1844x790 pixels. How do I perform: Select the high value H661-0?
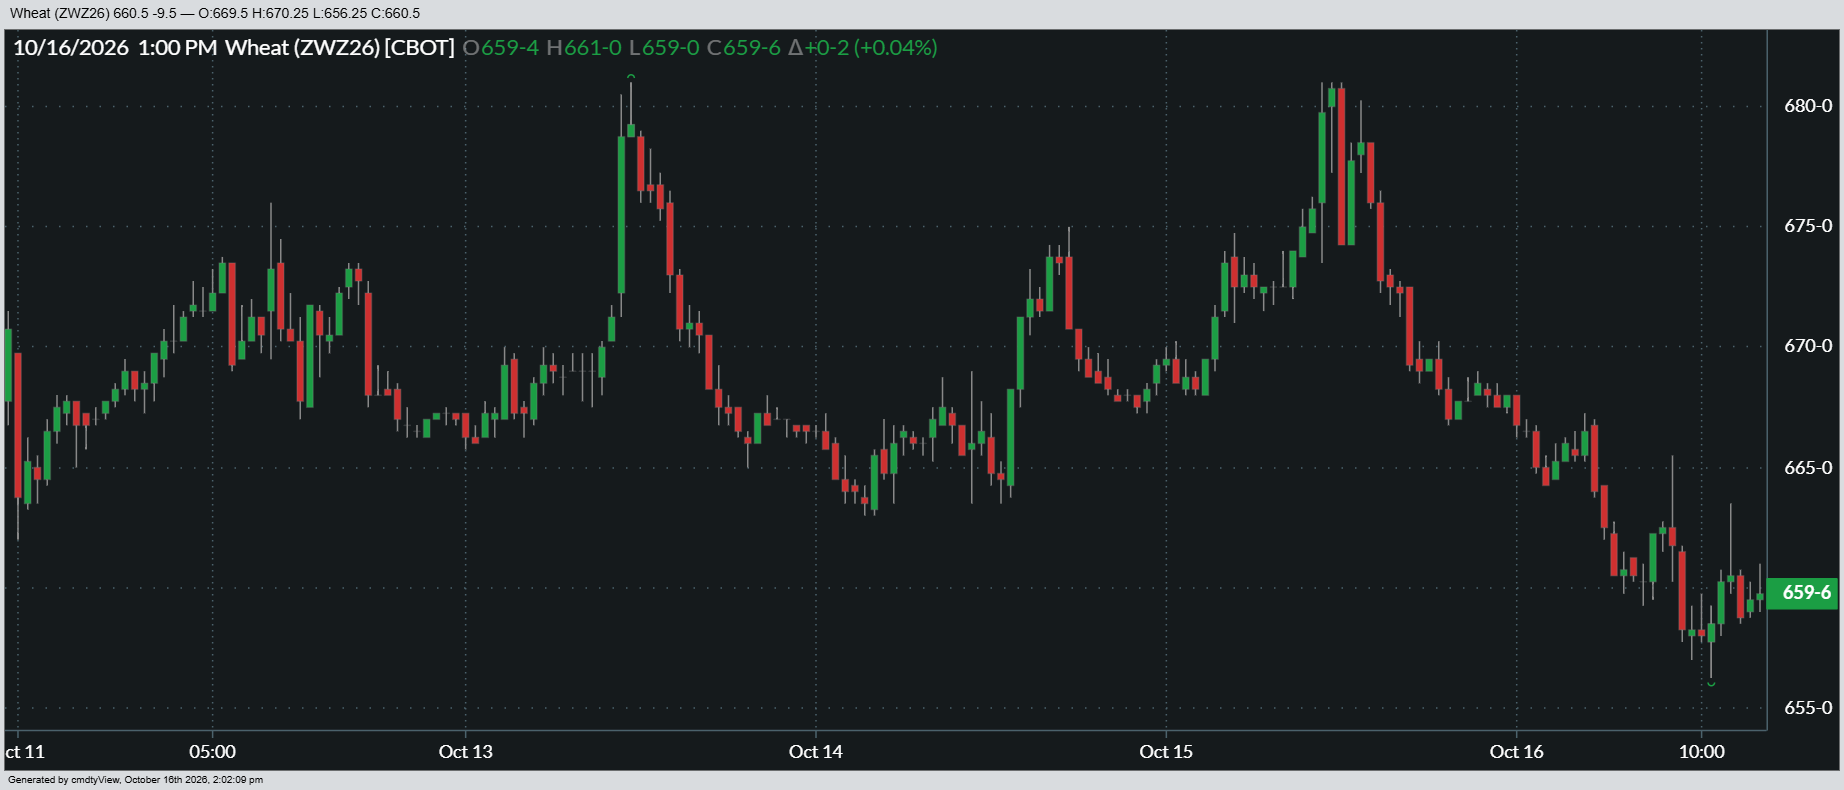click(584, 48)
